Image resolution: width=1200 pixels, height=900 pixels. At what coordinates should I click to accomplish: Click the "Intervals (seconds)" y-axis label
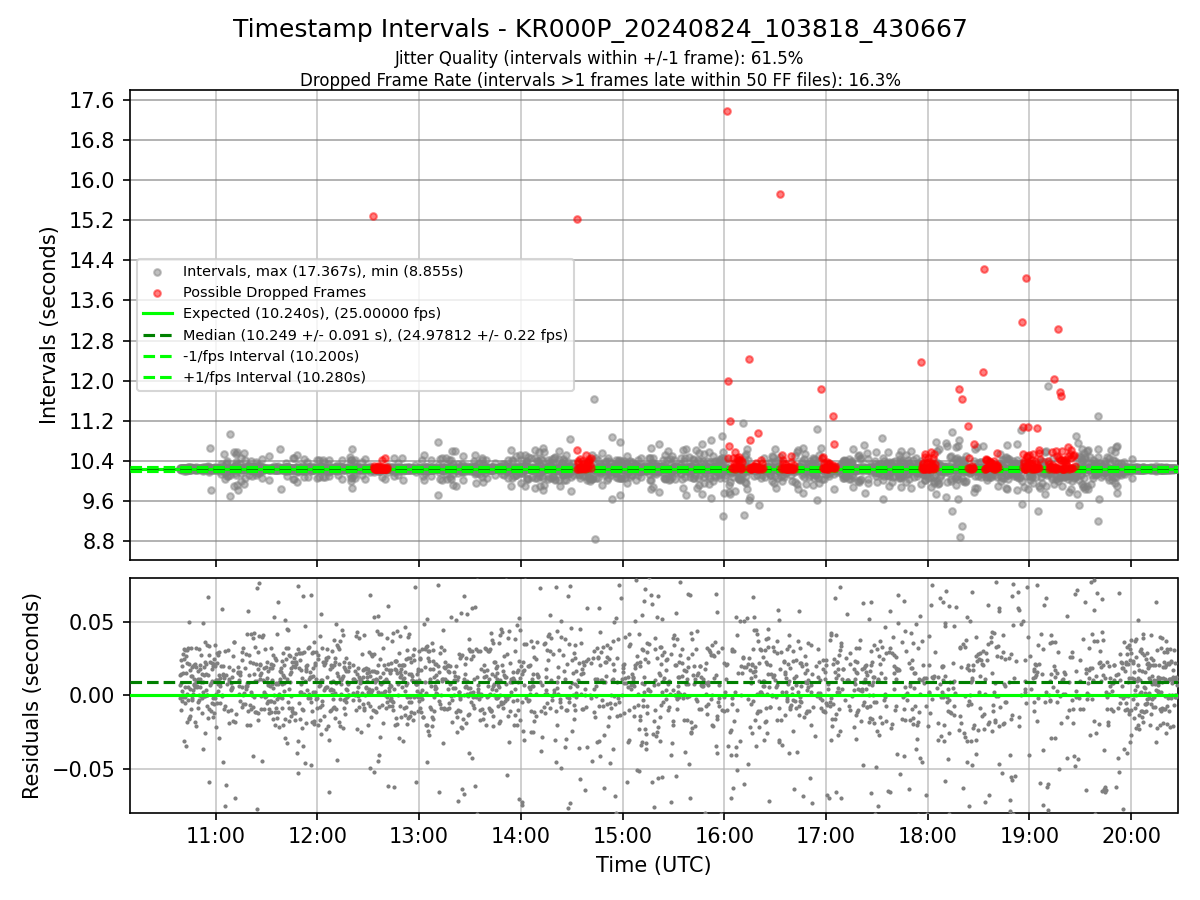[x=48, y=324]
